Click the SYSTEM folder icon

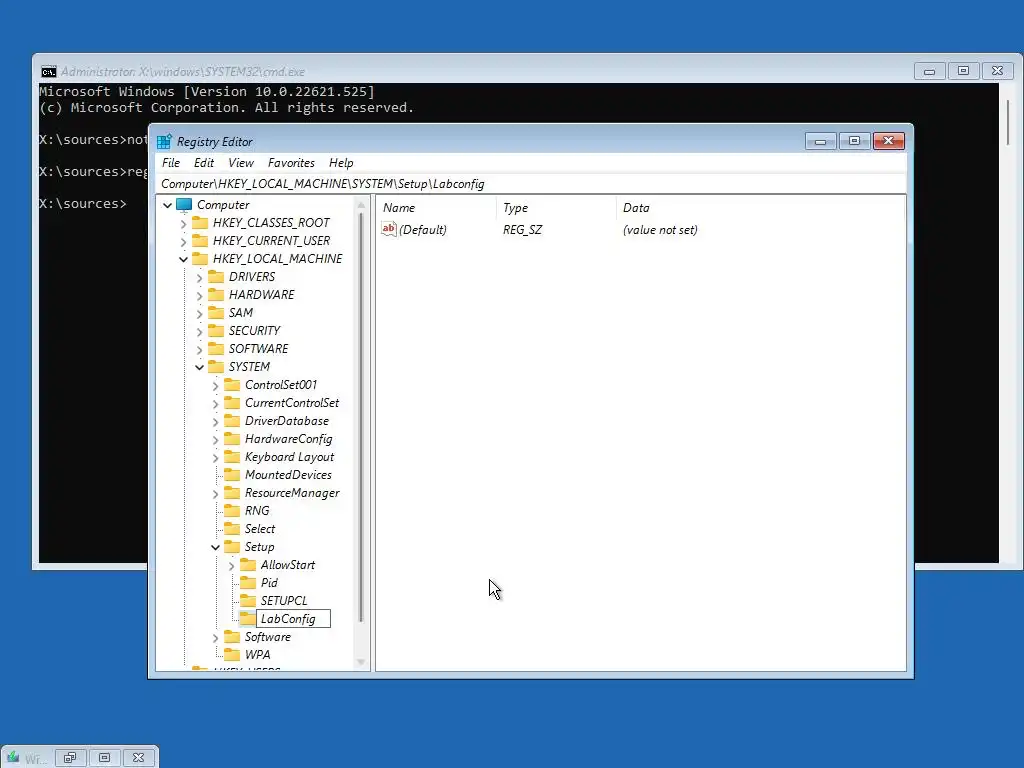coord(216,366)
